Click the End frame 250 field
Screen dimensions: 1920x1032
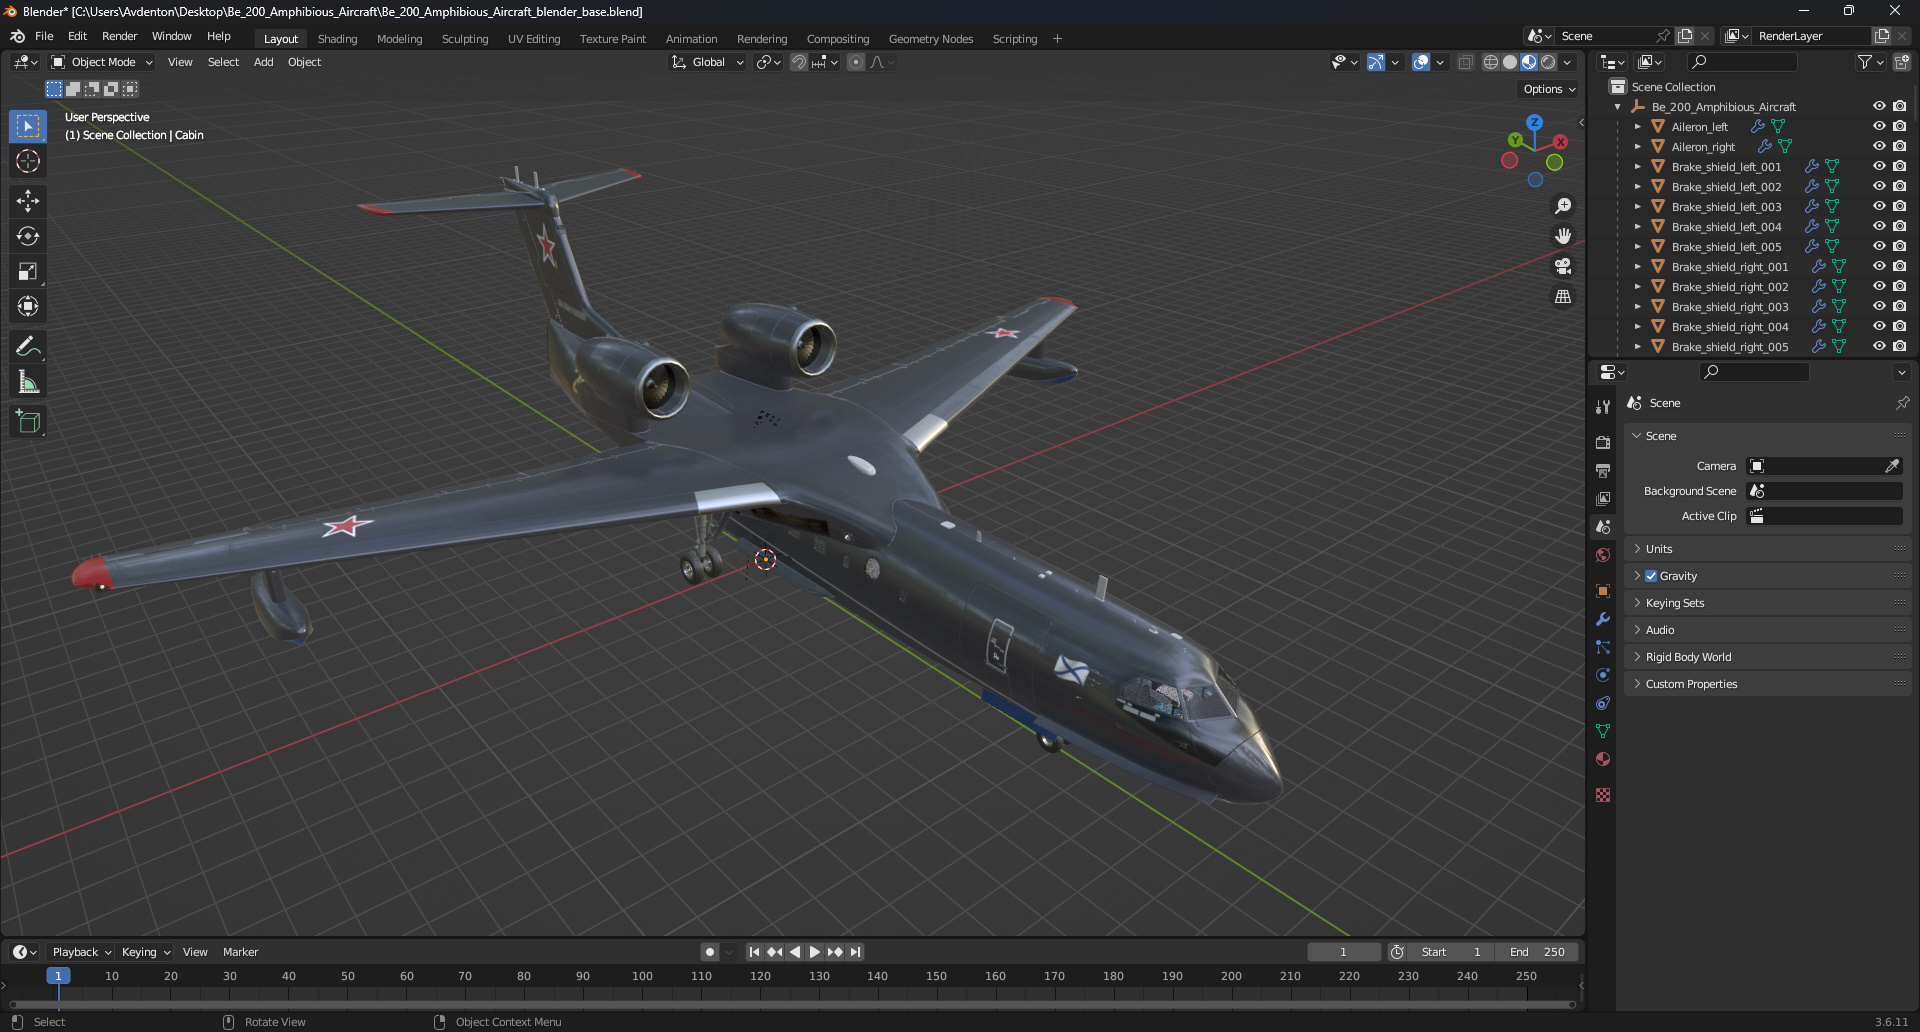pos(1536,952)
